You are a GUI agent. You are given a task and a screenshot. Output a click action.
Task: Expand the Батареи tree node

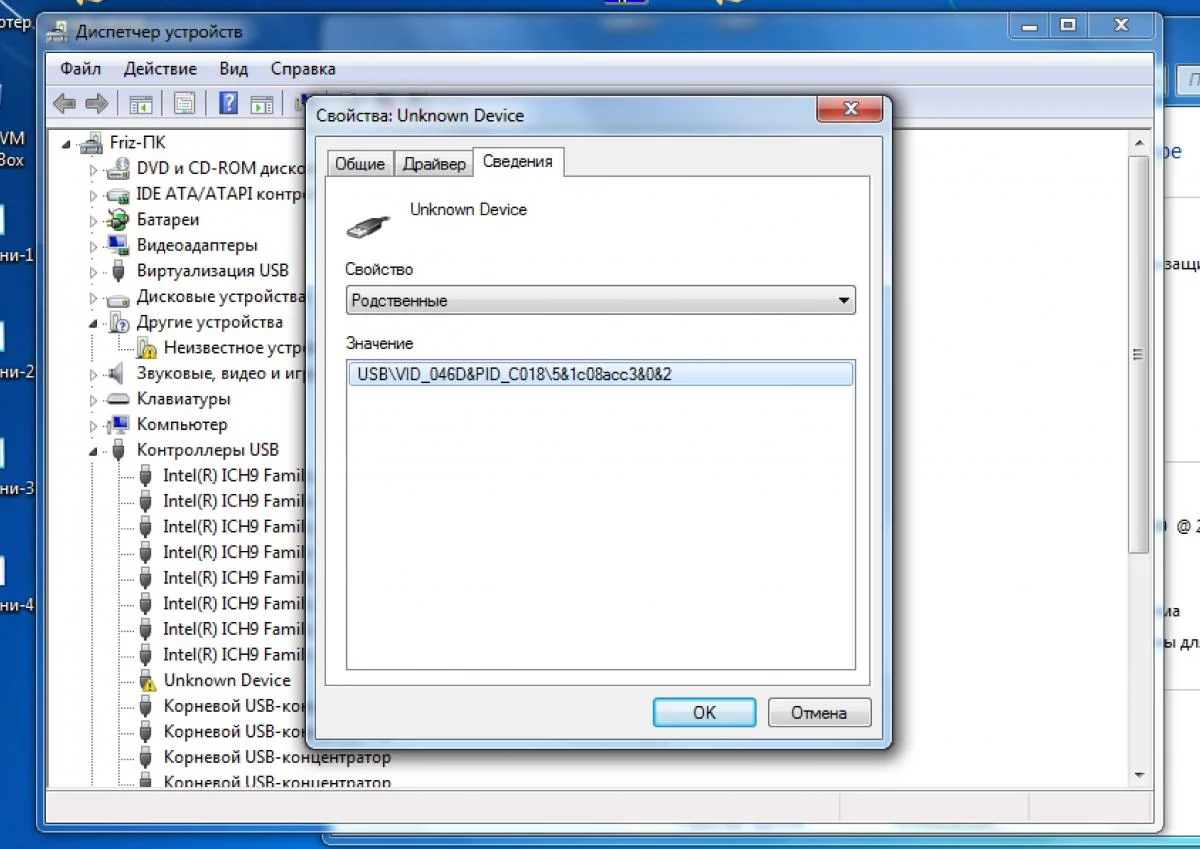click(91, 219)
